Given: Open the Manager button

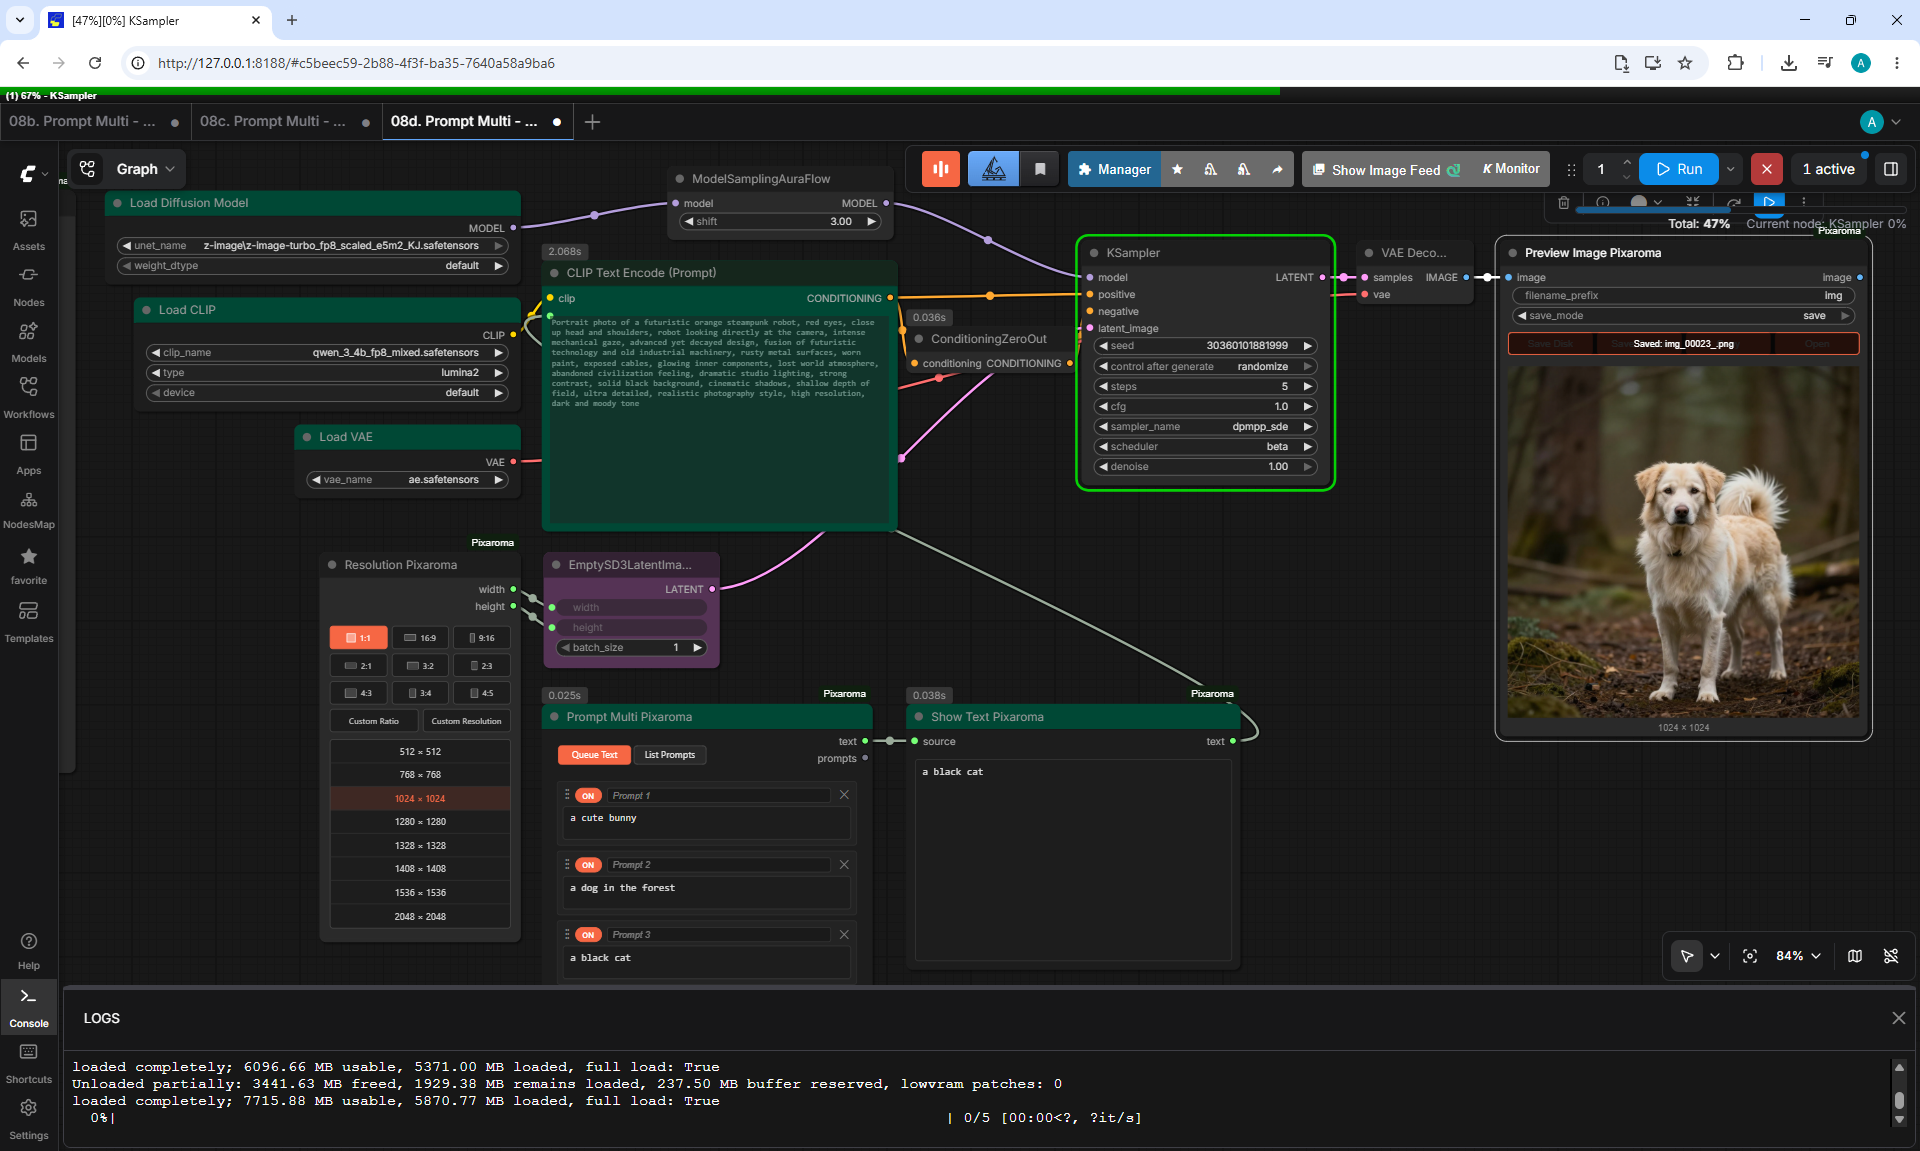Looking at the screenshot, I should 1114,169.
